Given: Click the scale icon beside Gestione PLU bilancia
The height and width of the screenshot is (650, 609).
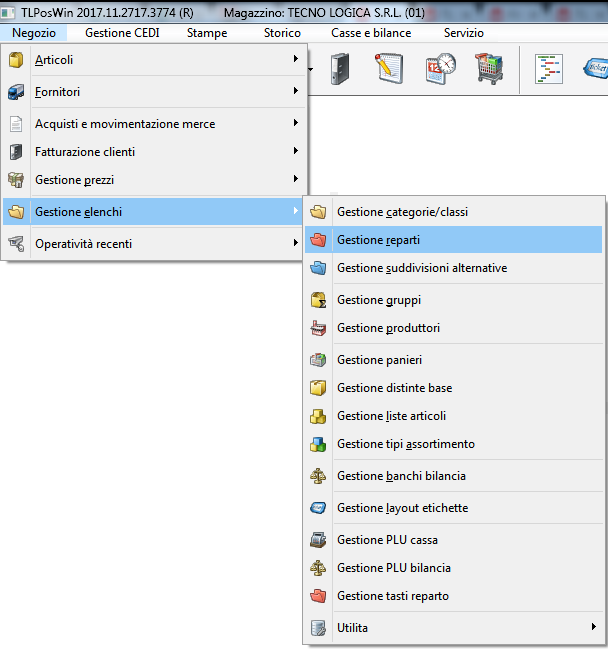Looking at the screenshot, I should point(319,568).
